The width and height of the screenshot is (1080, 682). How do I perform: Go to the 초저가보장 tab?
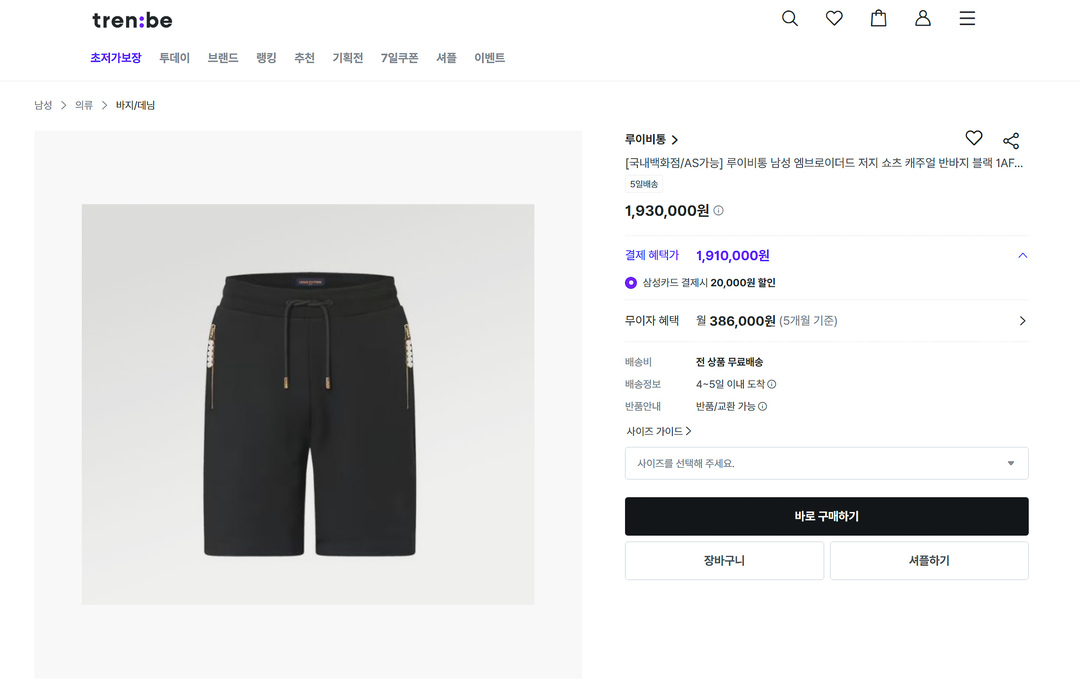(116, 58)
